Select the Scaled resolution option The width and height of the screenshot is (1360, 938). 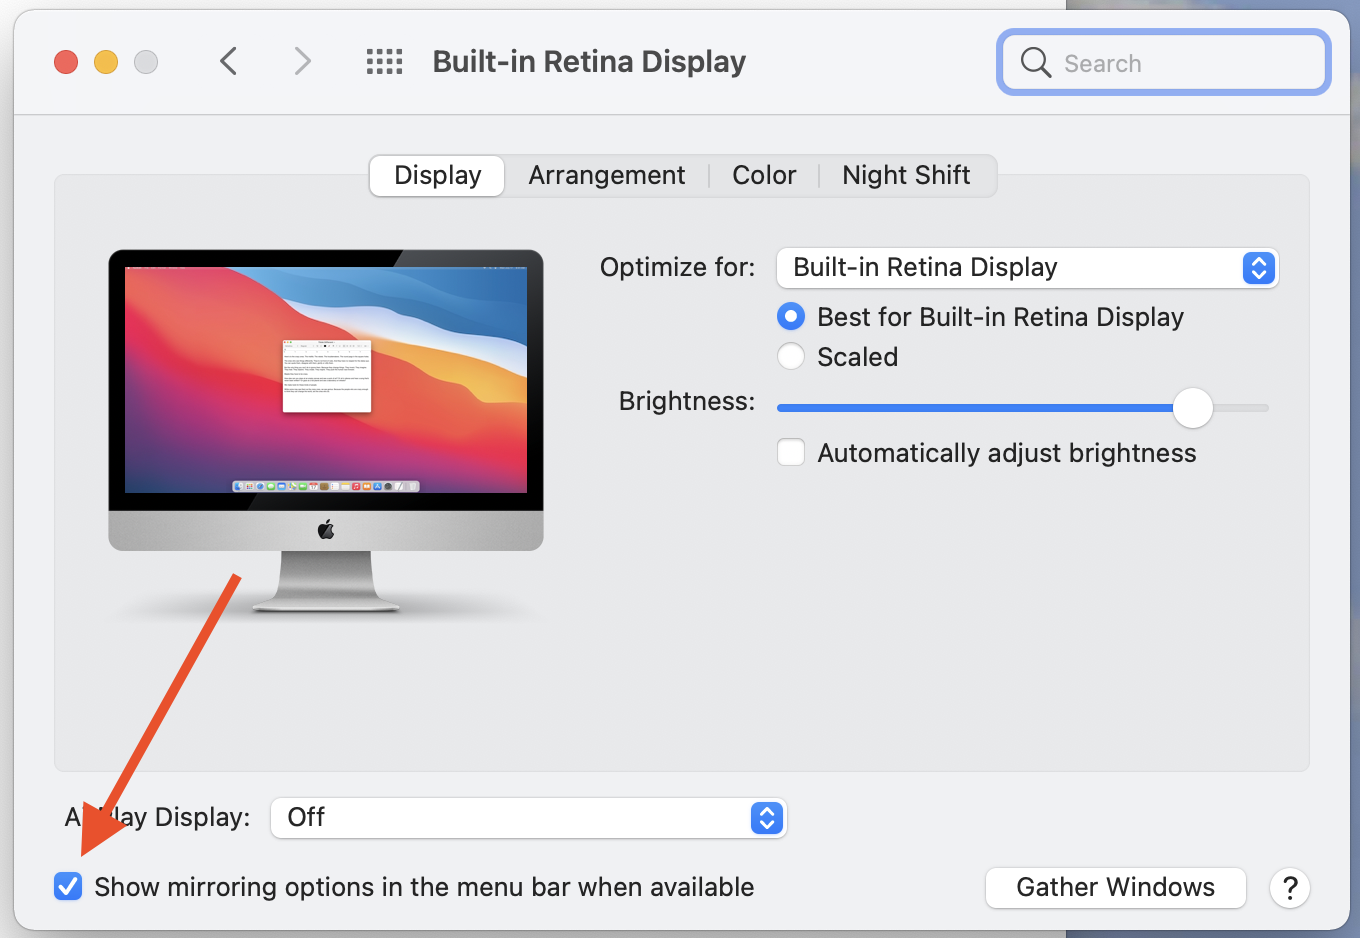click(x=791, y=356)
